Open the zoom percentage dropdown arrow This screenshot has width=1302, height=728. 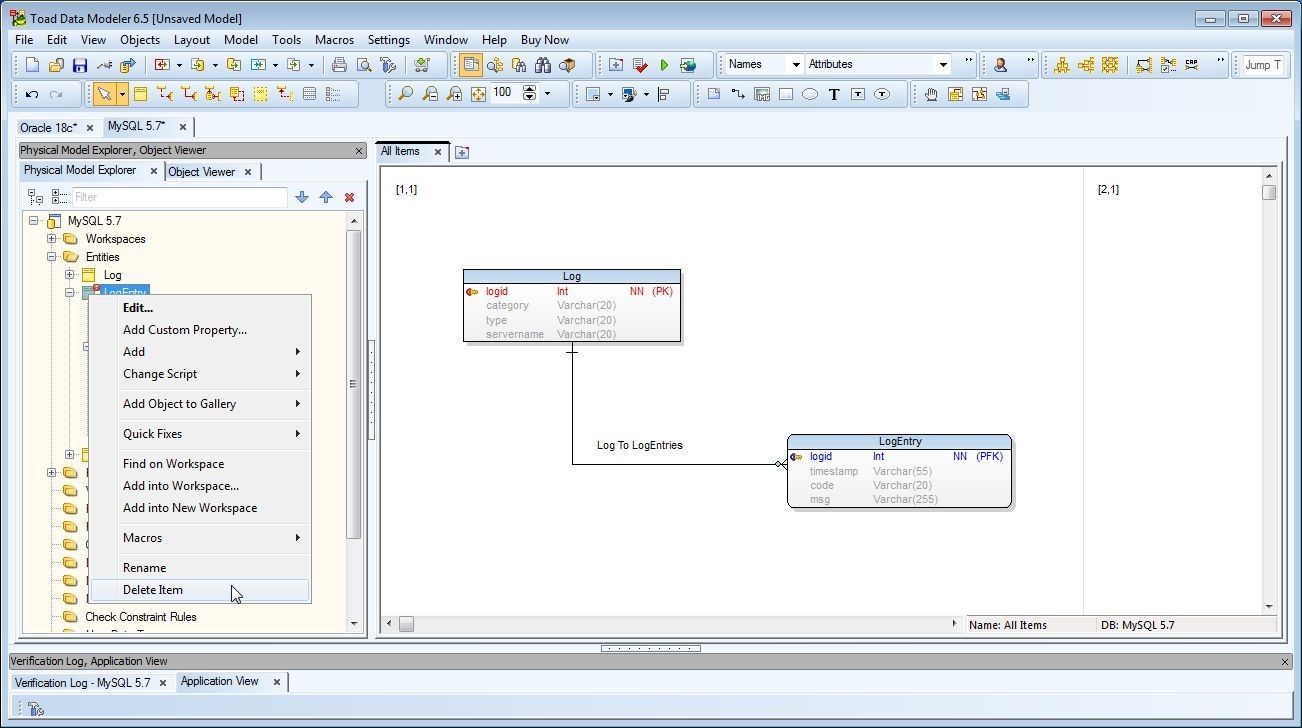point(547,94)
